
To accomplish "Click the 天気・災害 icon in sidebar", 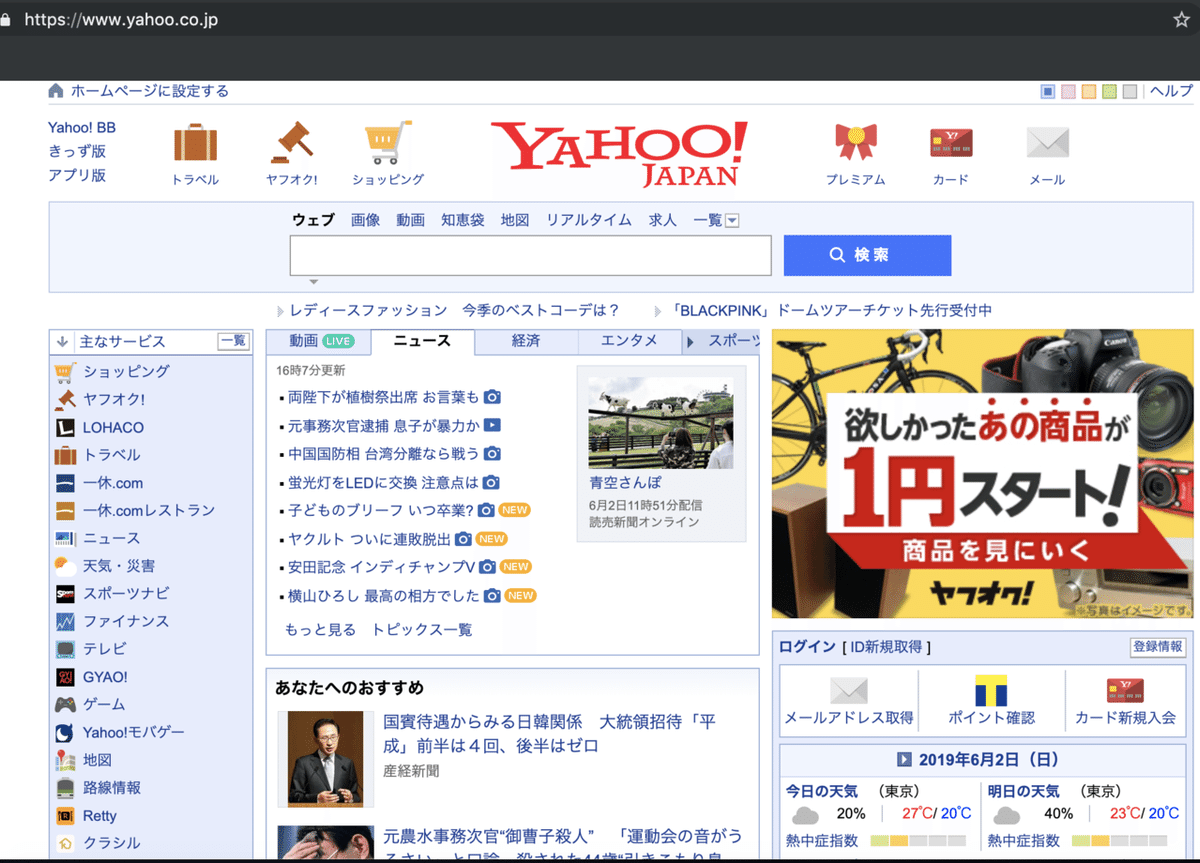I will [x=65, y=566].
